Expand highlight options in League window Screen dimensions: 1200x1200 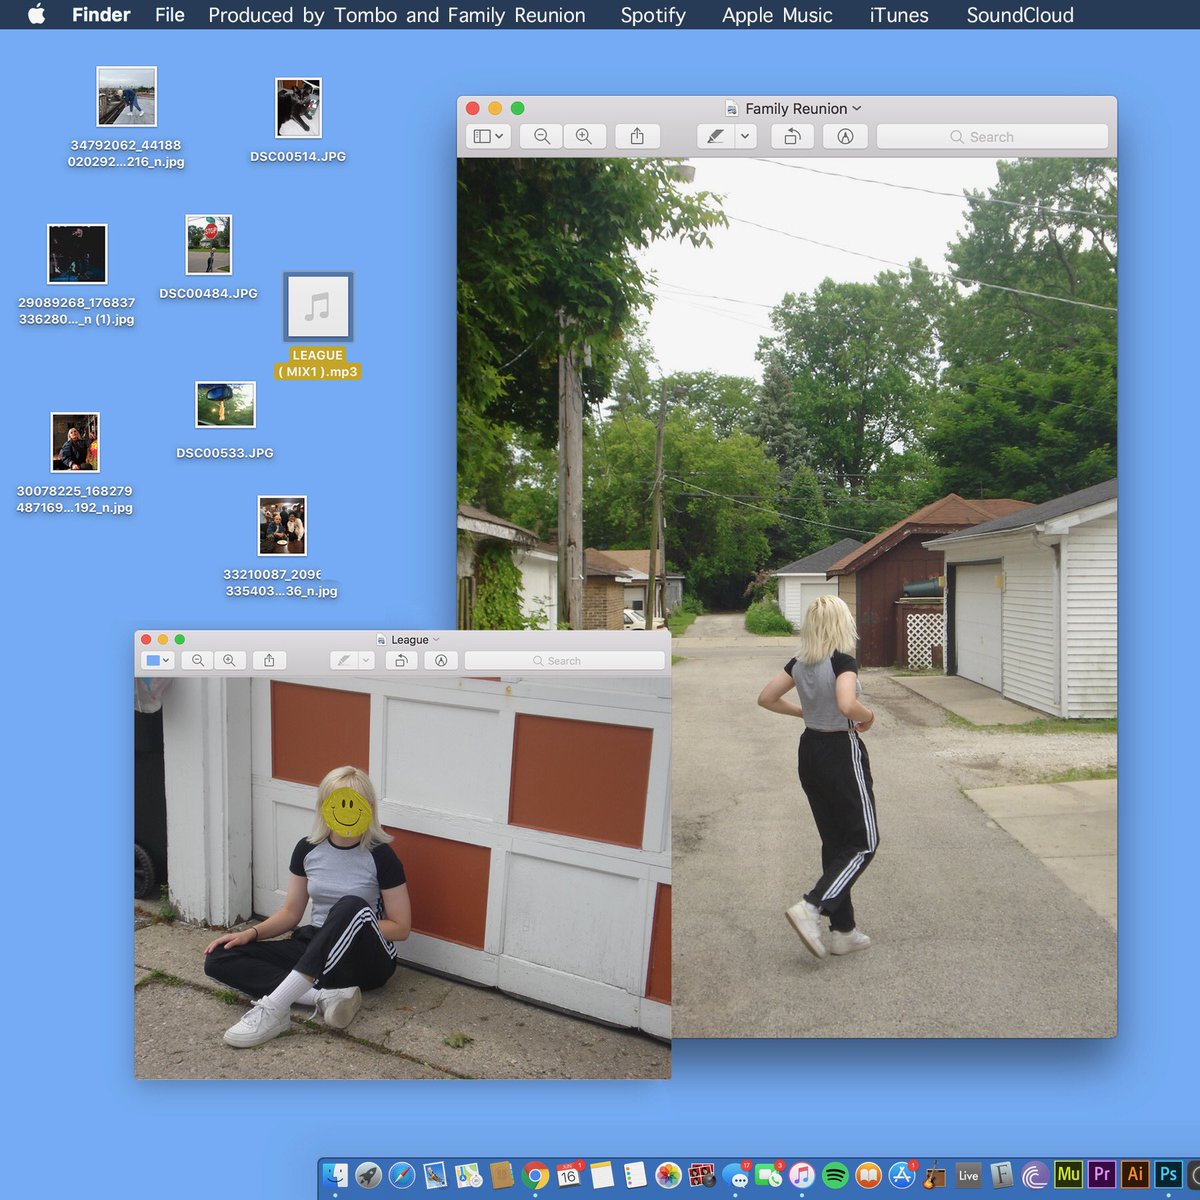366,660
